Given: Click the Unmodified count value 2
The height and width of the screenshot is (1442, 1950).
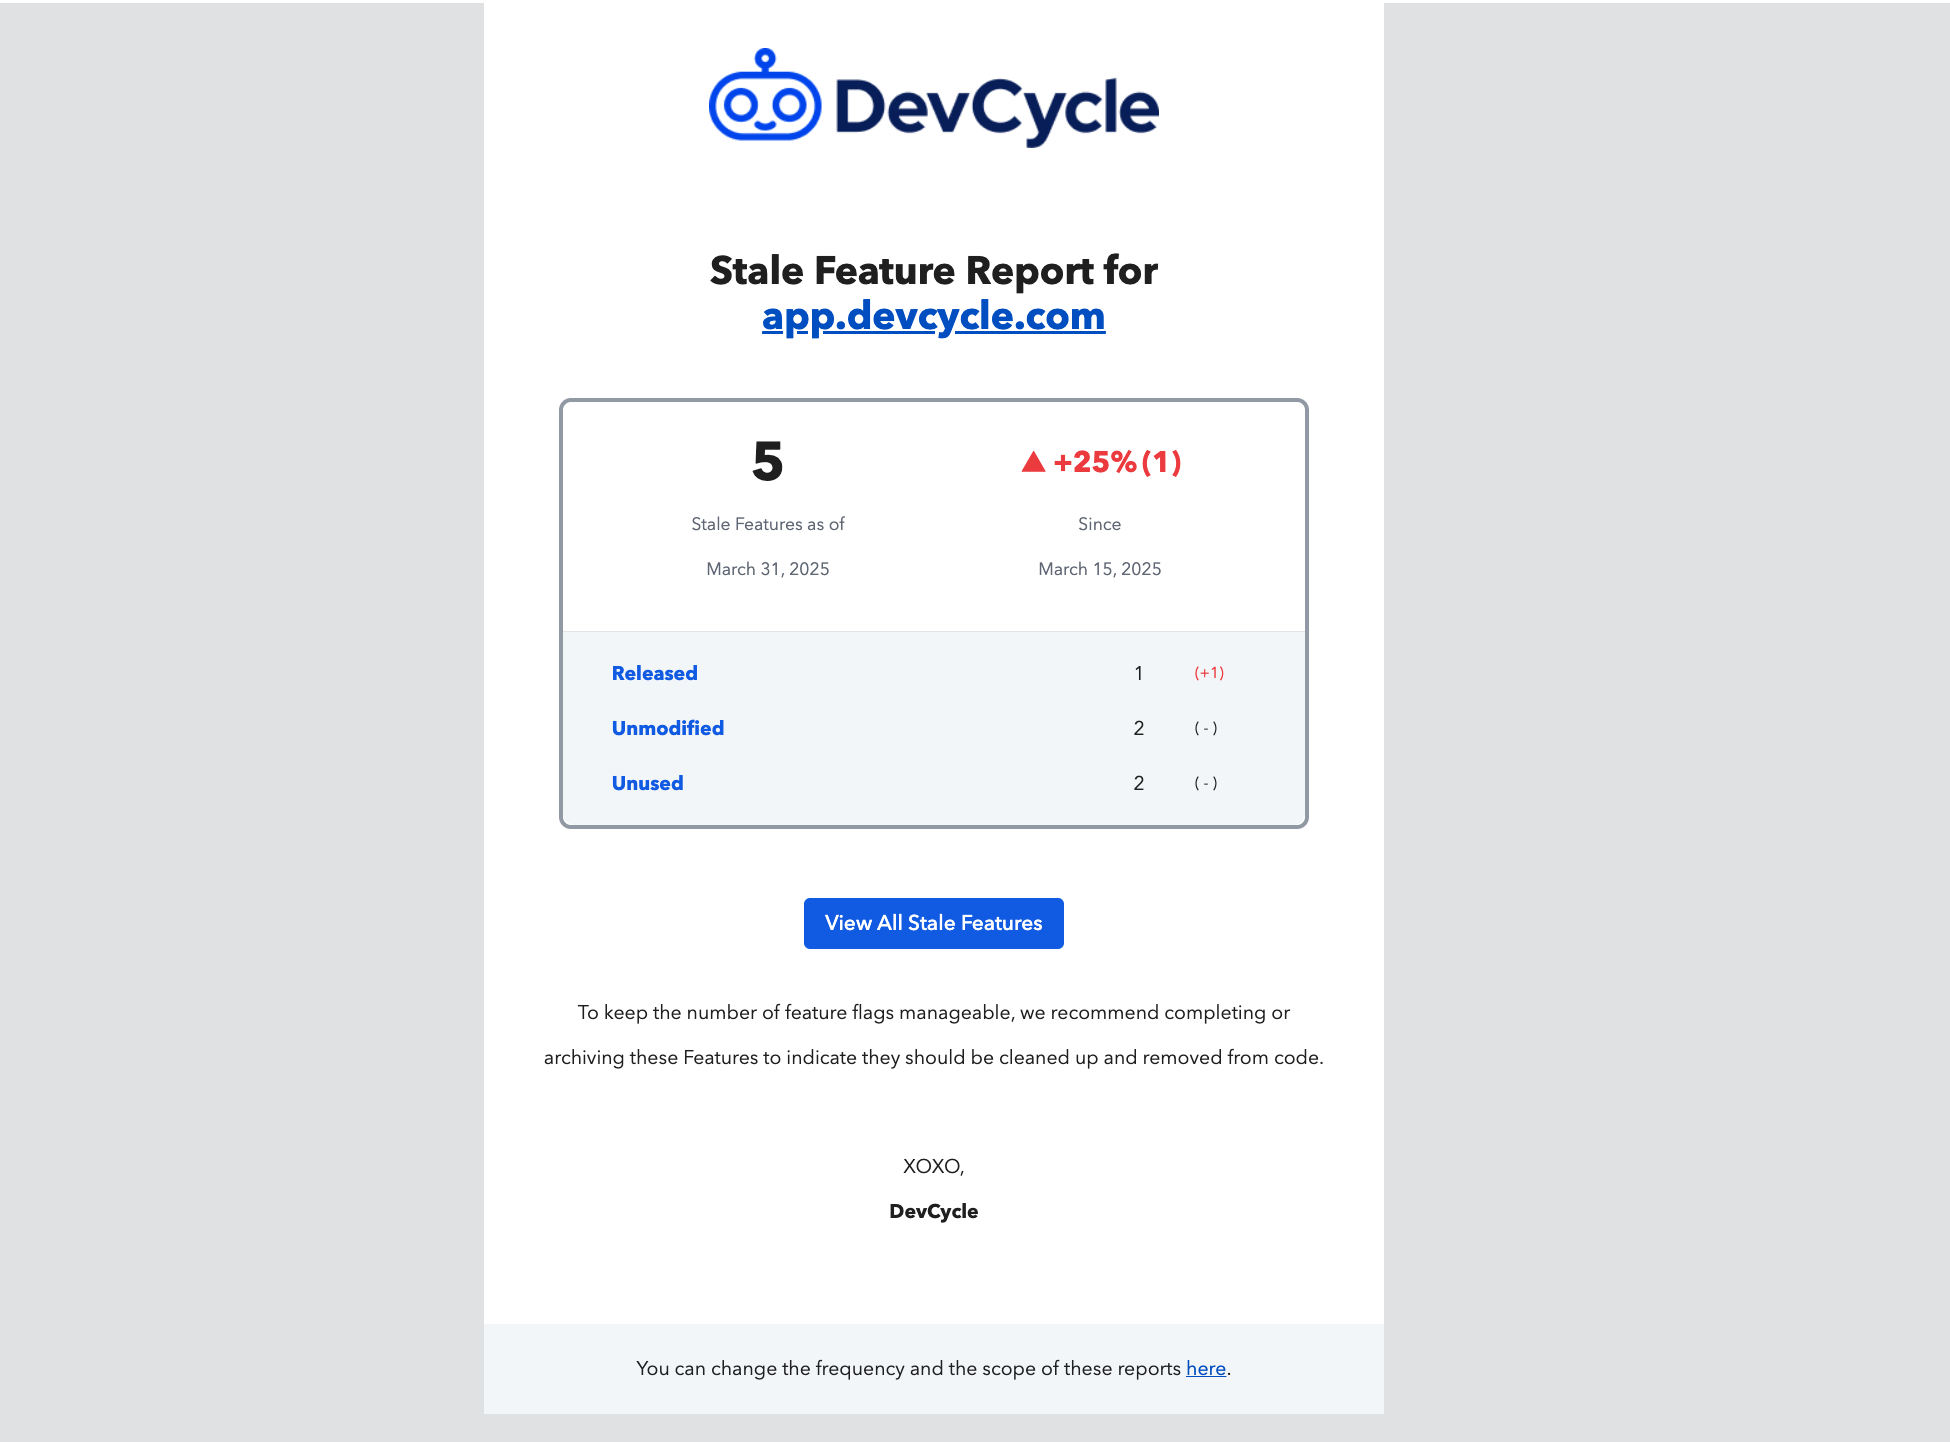Looking at the screenshot, I should tap(1138, 728).
